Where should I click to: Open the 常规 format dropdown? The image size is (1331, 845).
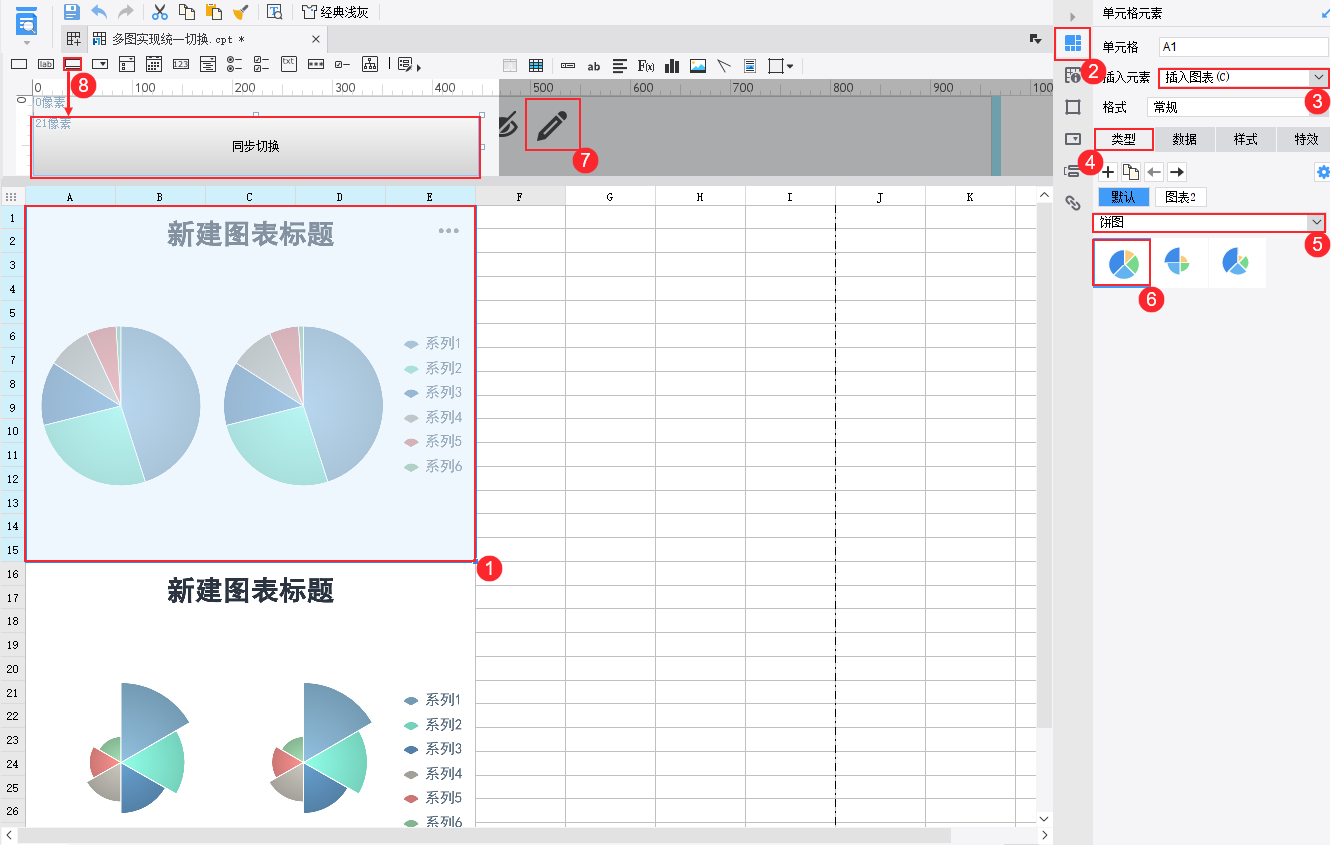point(1237,107)
